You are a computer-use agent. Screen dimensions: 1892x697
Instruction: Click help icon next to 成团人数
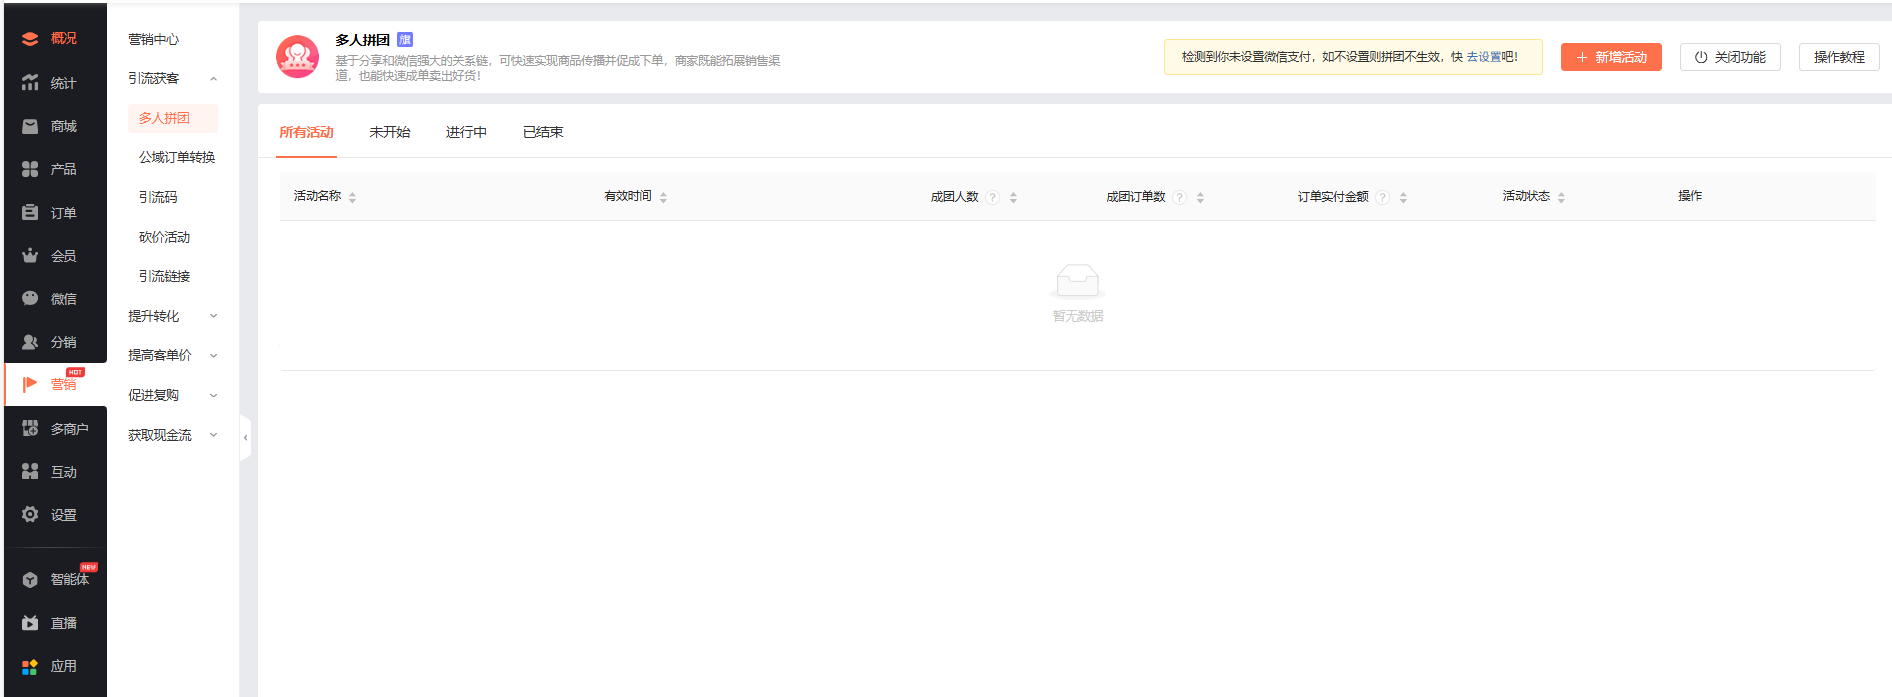(x=992, y=197)
